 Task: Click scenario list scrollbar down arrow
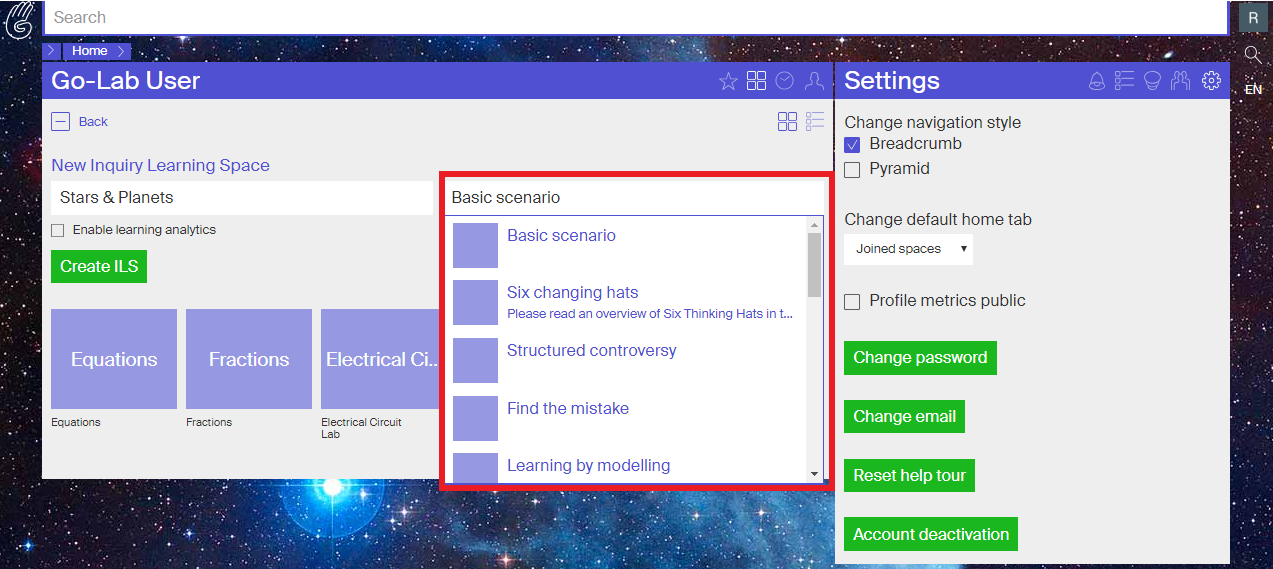tap(814, 474)
